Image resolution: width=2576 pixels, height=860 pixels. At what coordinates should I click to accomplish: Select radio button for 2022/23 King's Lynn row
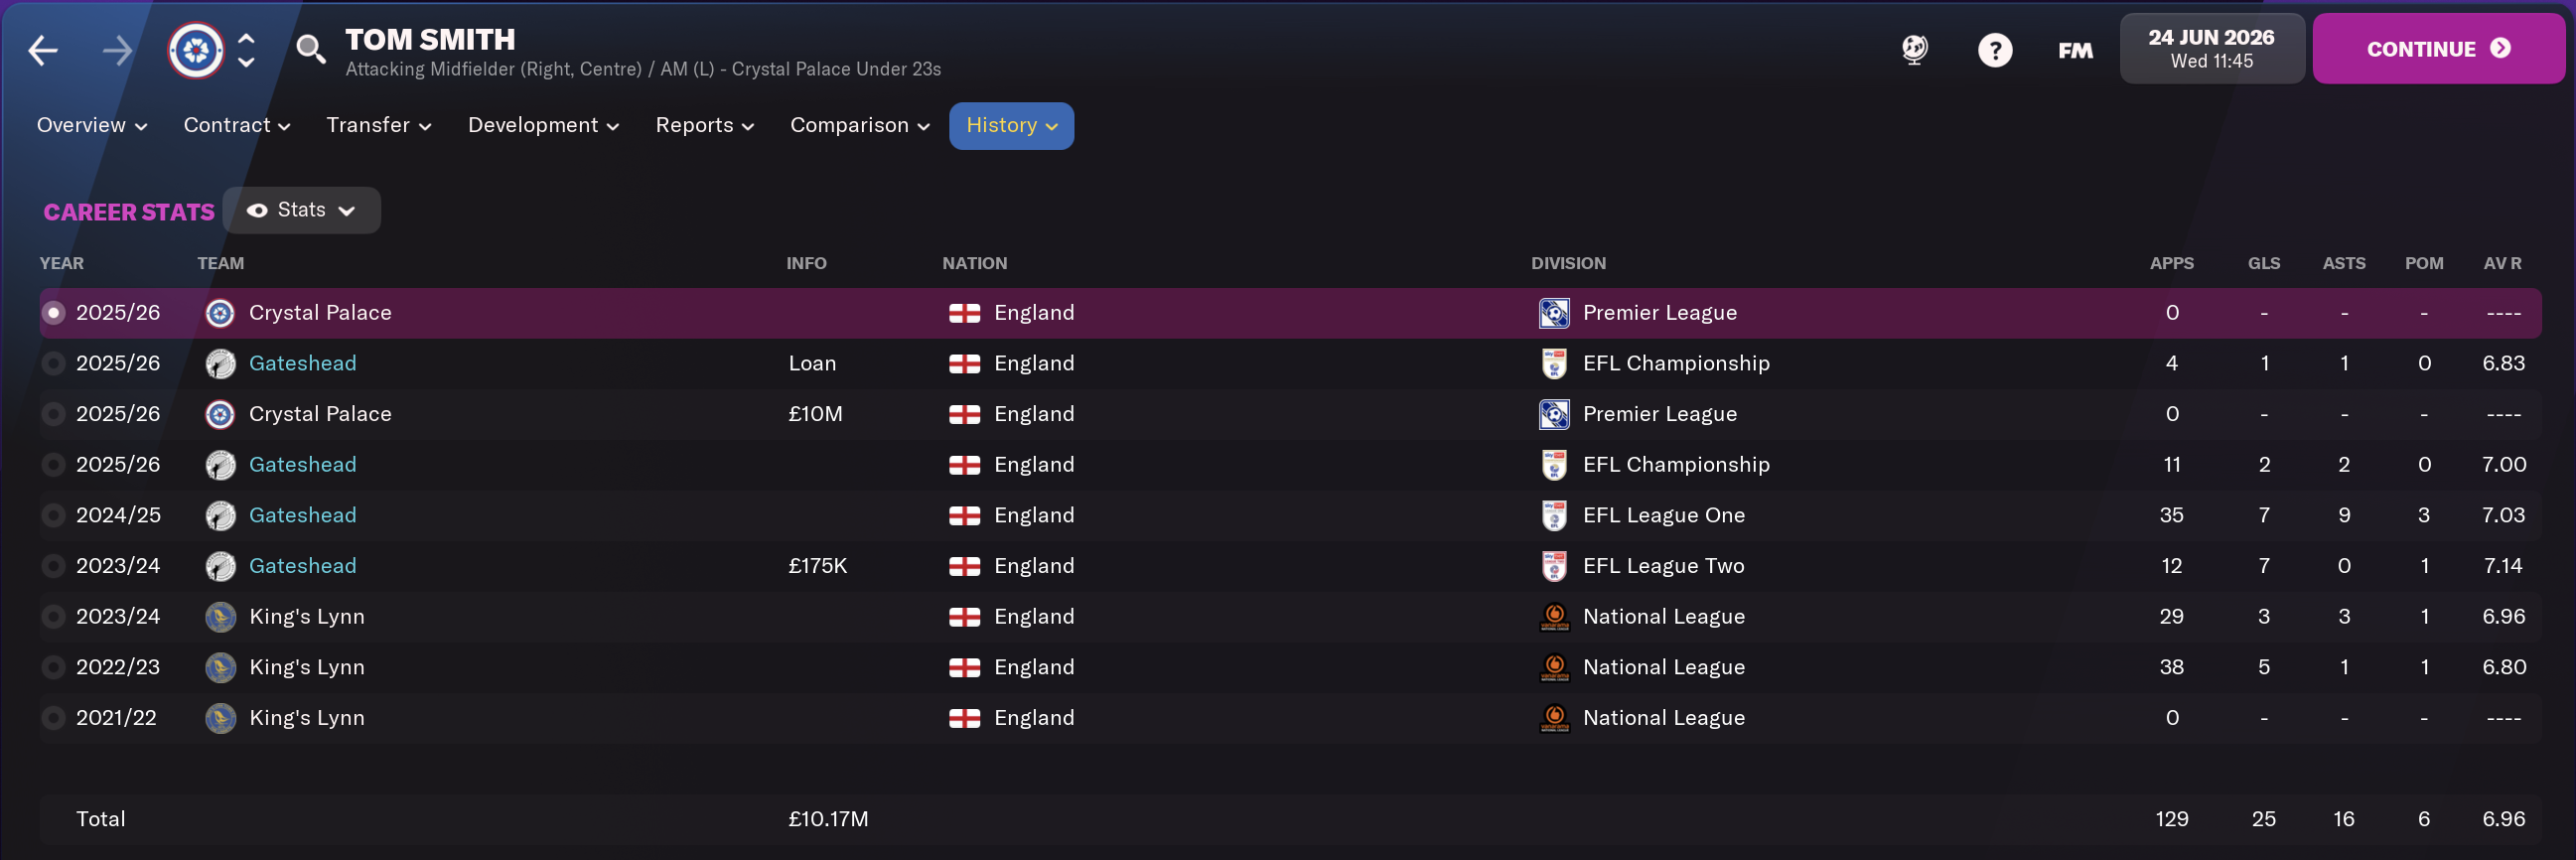pyautogui.click(x=54, y=668)
